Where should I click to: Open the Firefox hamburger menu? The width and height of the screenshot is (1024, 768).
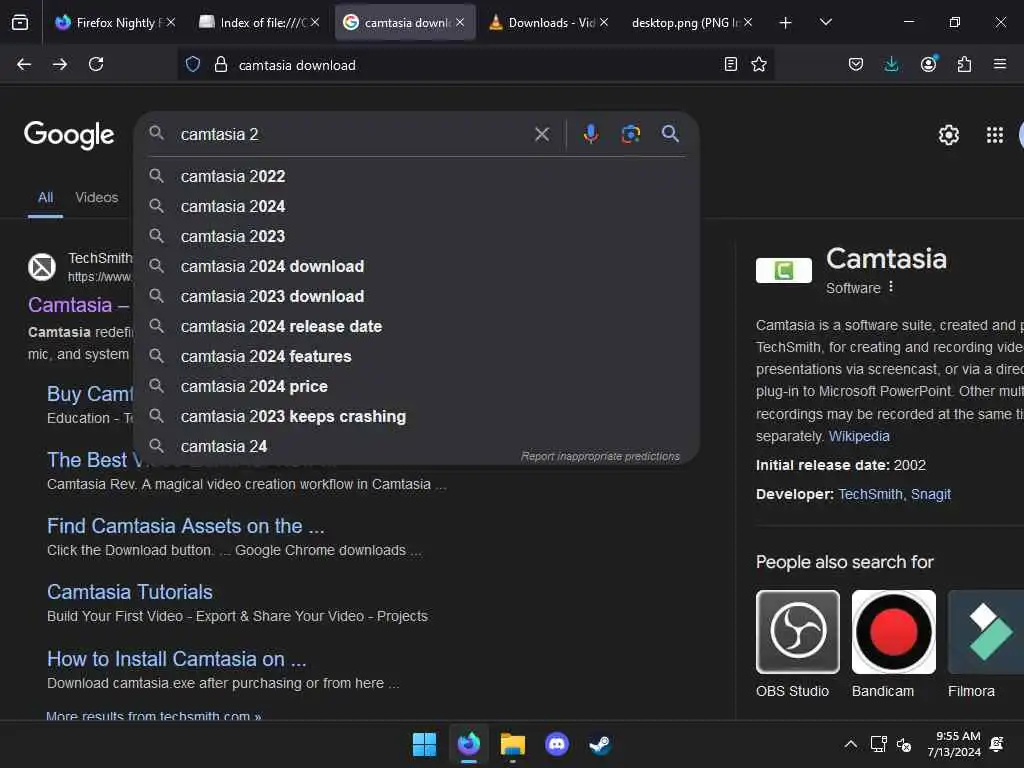1000,64
